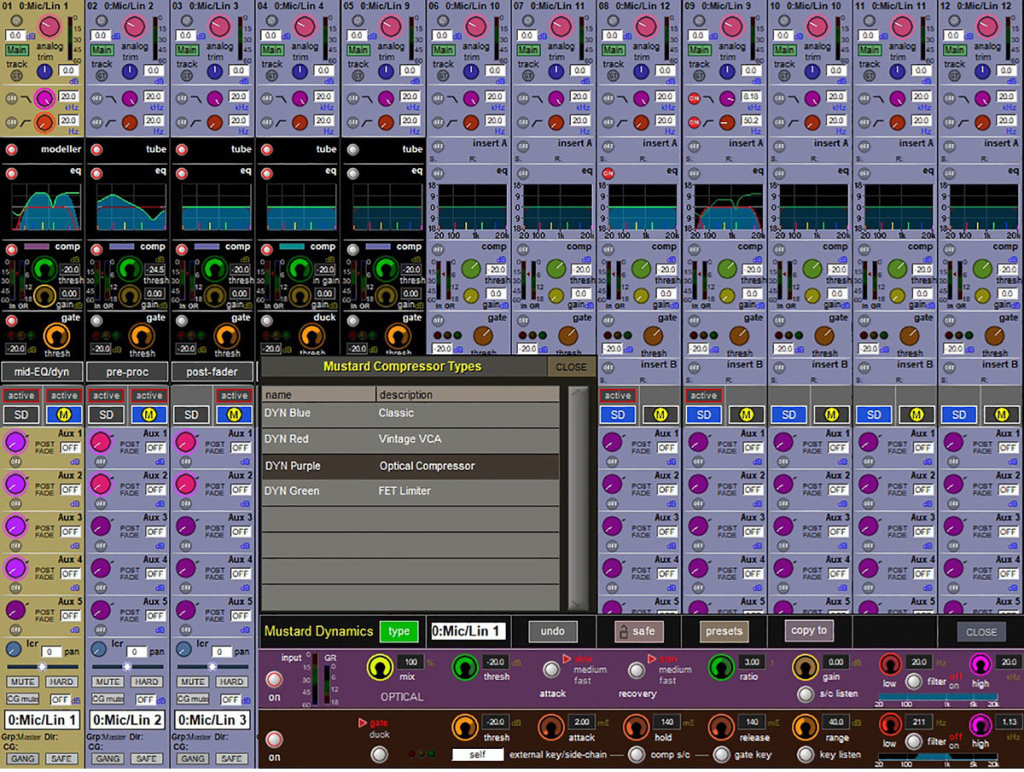Click the gate attack knob in Mustard Dynamics
This screenshot has width=1024, height=772.
[550, 728]
